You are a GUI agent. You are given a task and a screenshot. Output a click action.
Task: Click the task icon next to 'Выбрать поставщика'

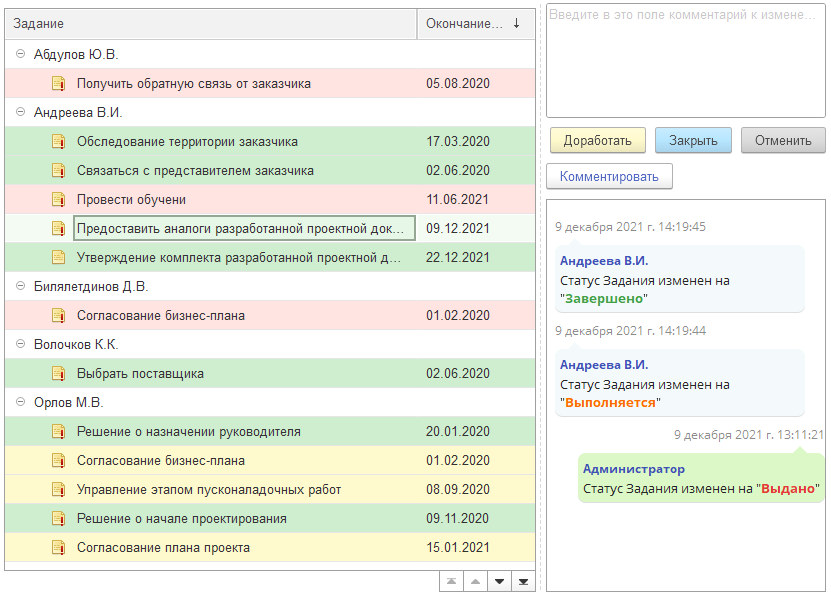coord(59,374)
